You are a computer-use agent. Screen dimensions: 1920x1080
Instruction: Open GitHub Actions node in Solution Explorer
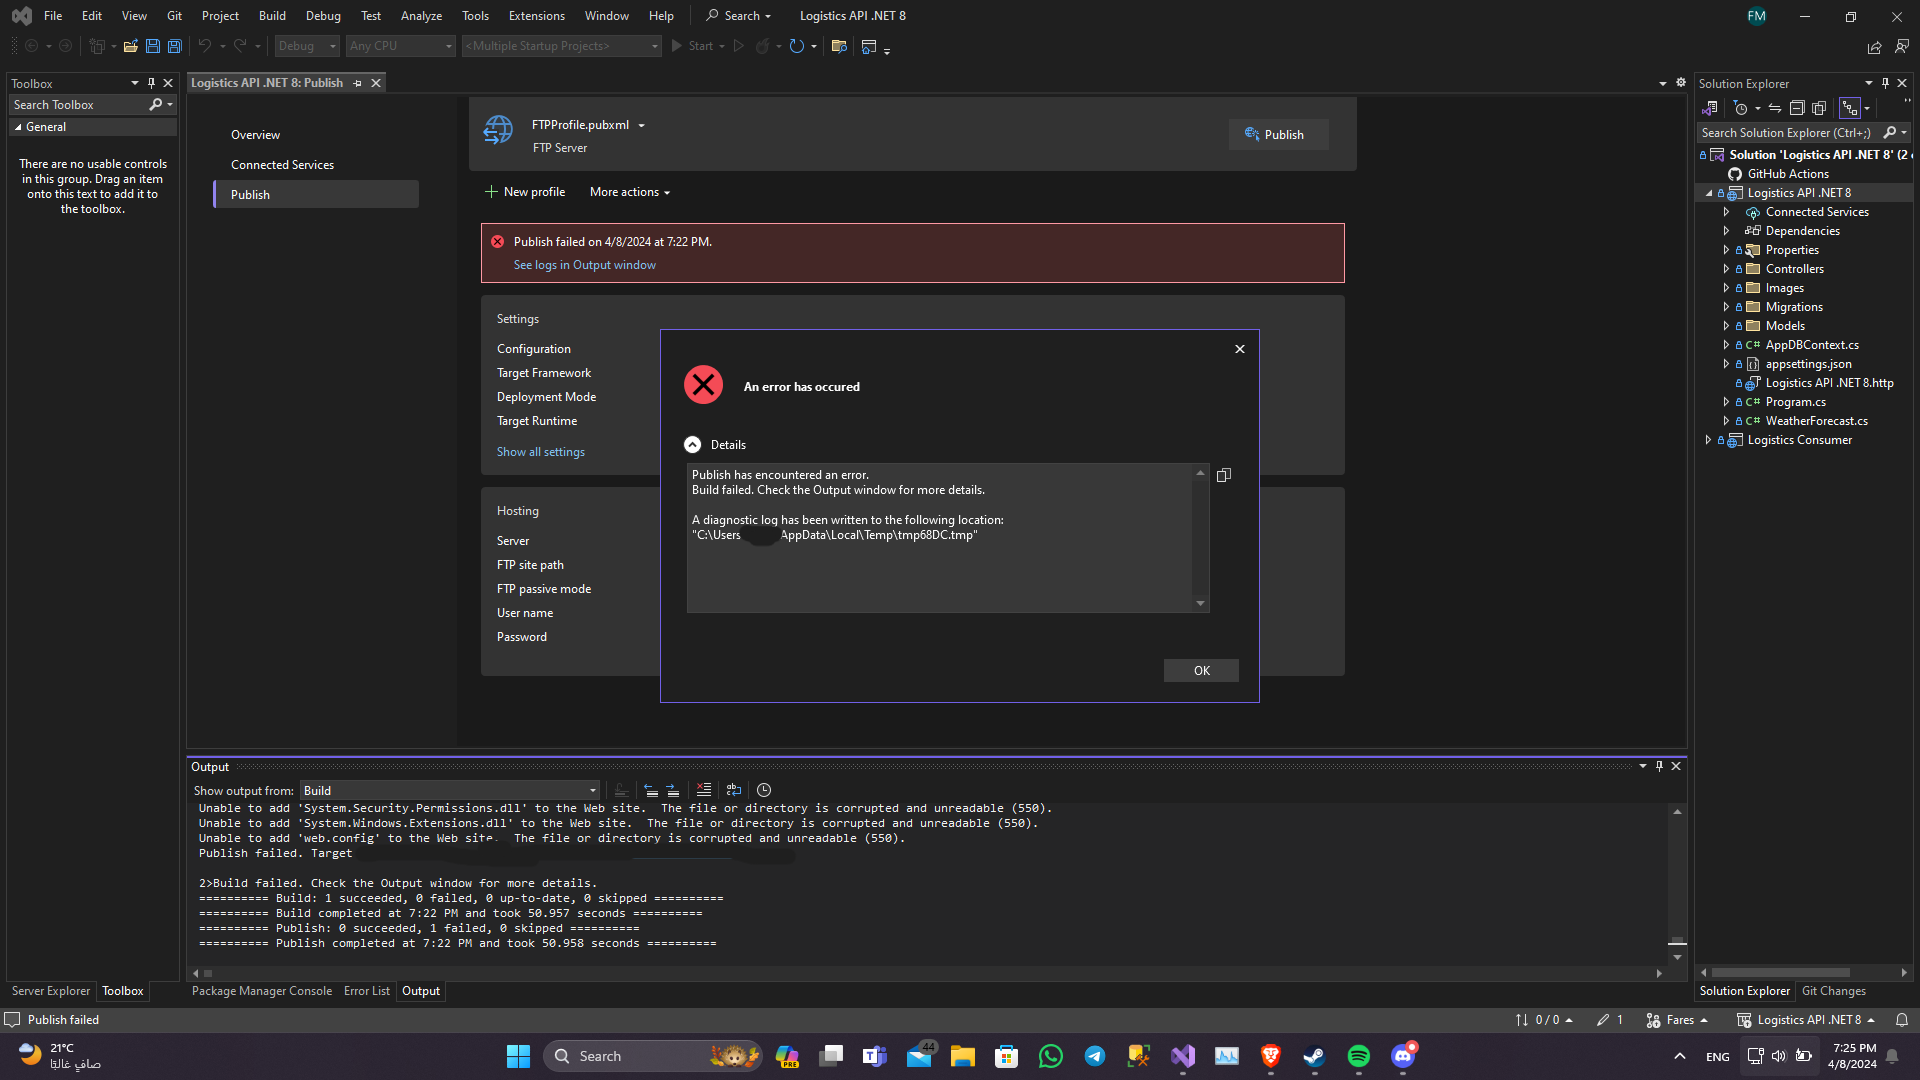pos(1788,174)
